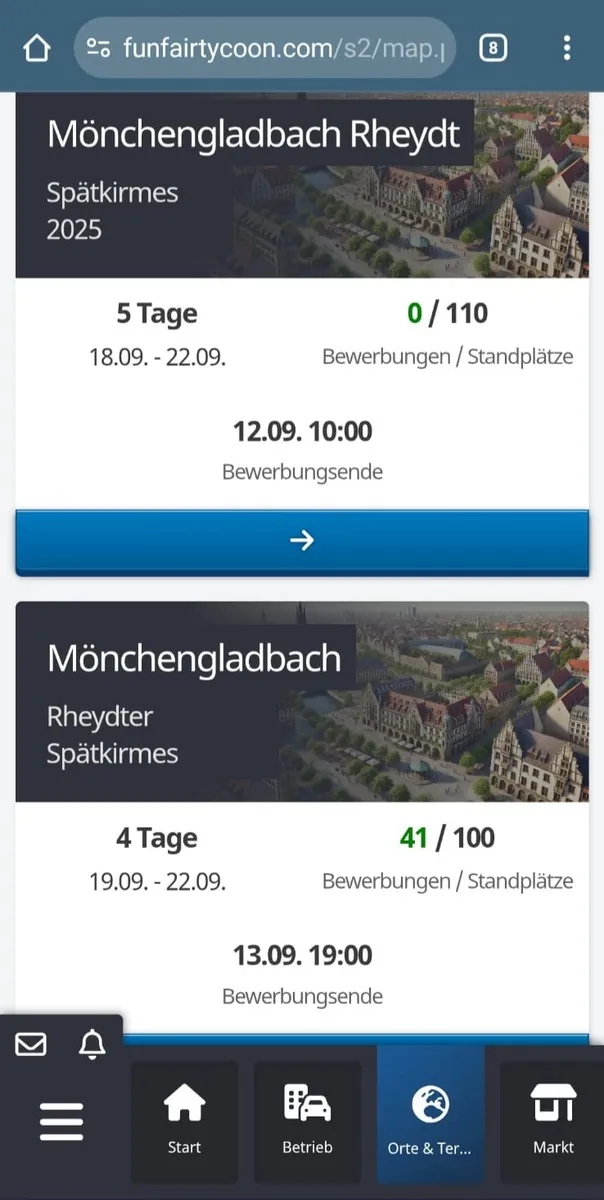Click the 41 / 100 applications count
The width and height of the screenshot is (604, 1200).
pos(447,838)
